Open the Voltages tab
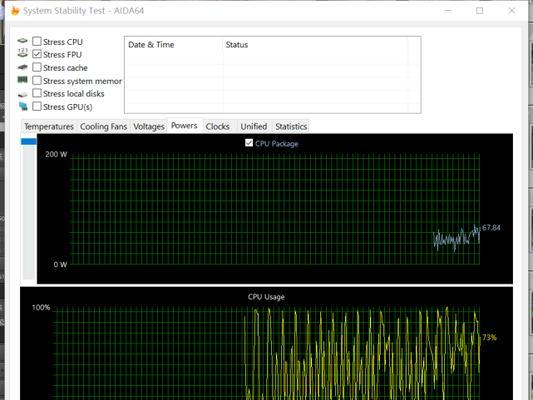The width and height of the screenshot is (533, 400). point(149,126)
